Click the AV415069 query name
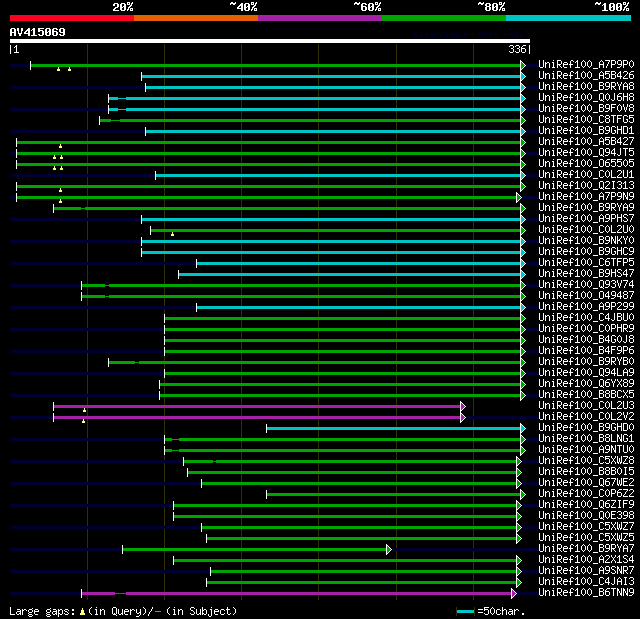 38,32
